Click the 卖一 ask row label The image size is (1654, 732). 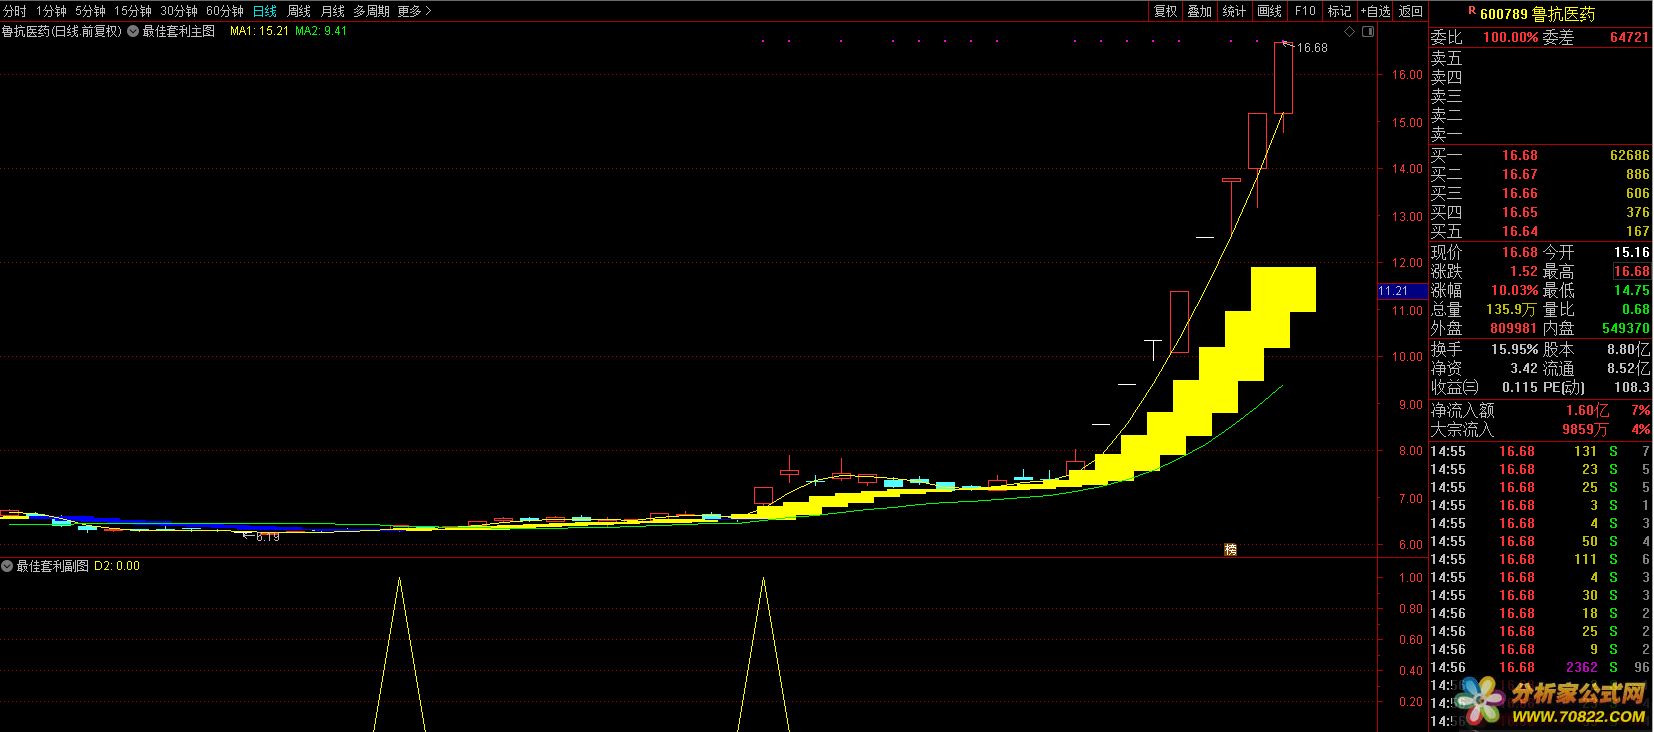pos(1446,134)
